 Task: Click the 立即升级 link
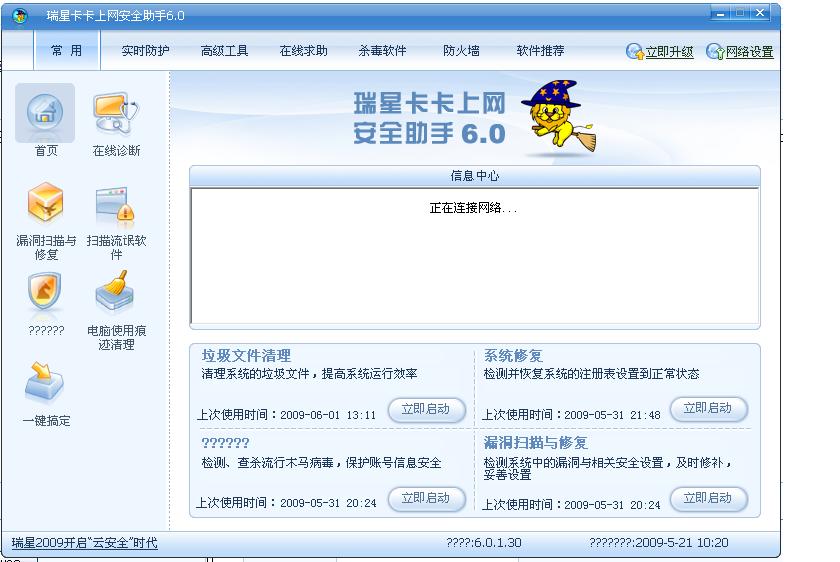[x=669, y=52]
